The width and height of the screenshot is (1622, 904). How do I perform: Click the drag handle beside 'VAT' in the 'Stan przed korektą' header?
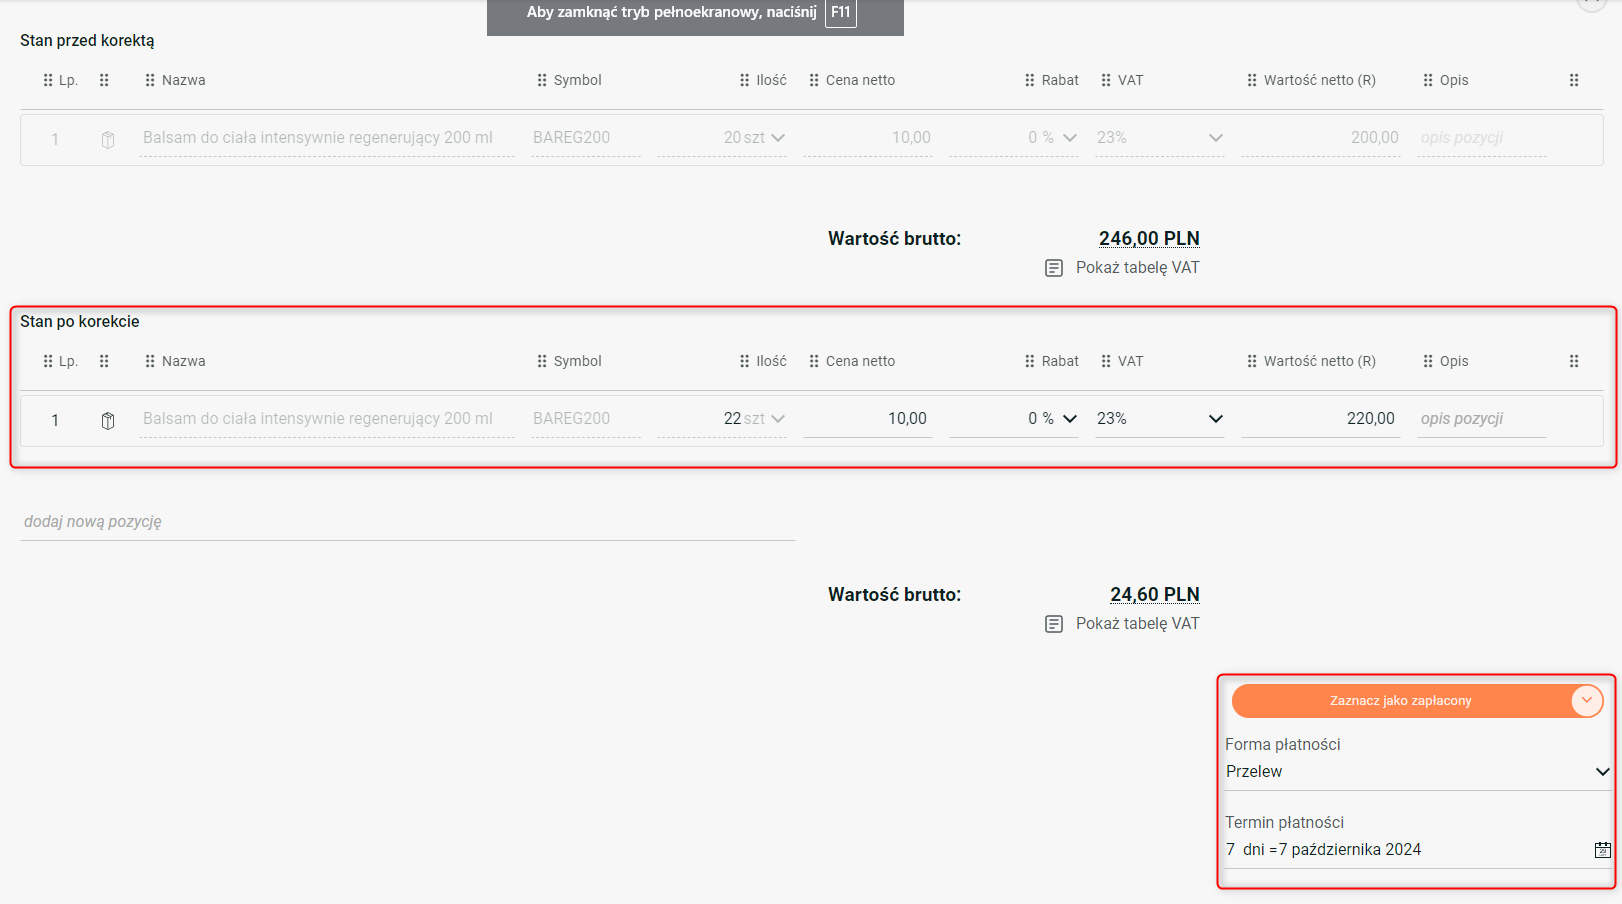(x=1106, y=80)
